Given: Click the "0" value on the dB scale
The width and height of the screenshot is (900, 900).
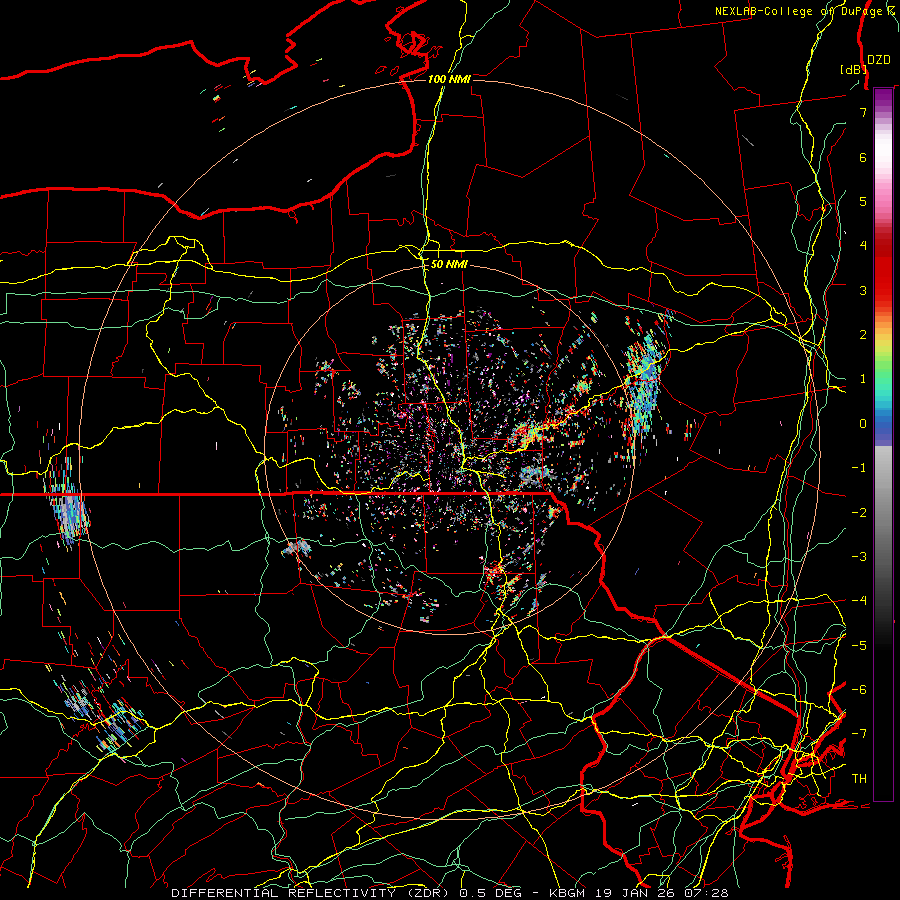Looking at the screenshot, I should [x=863, y=424].
